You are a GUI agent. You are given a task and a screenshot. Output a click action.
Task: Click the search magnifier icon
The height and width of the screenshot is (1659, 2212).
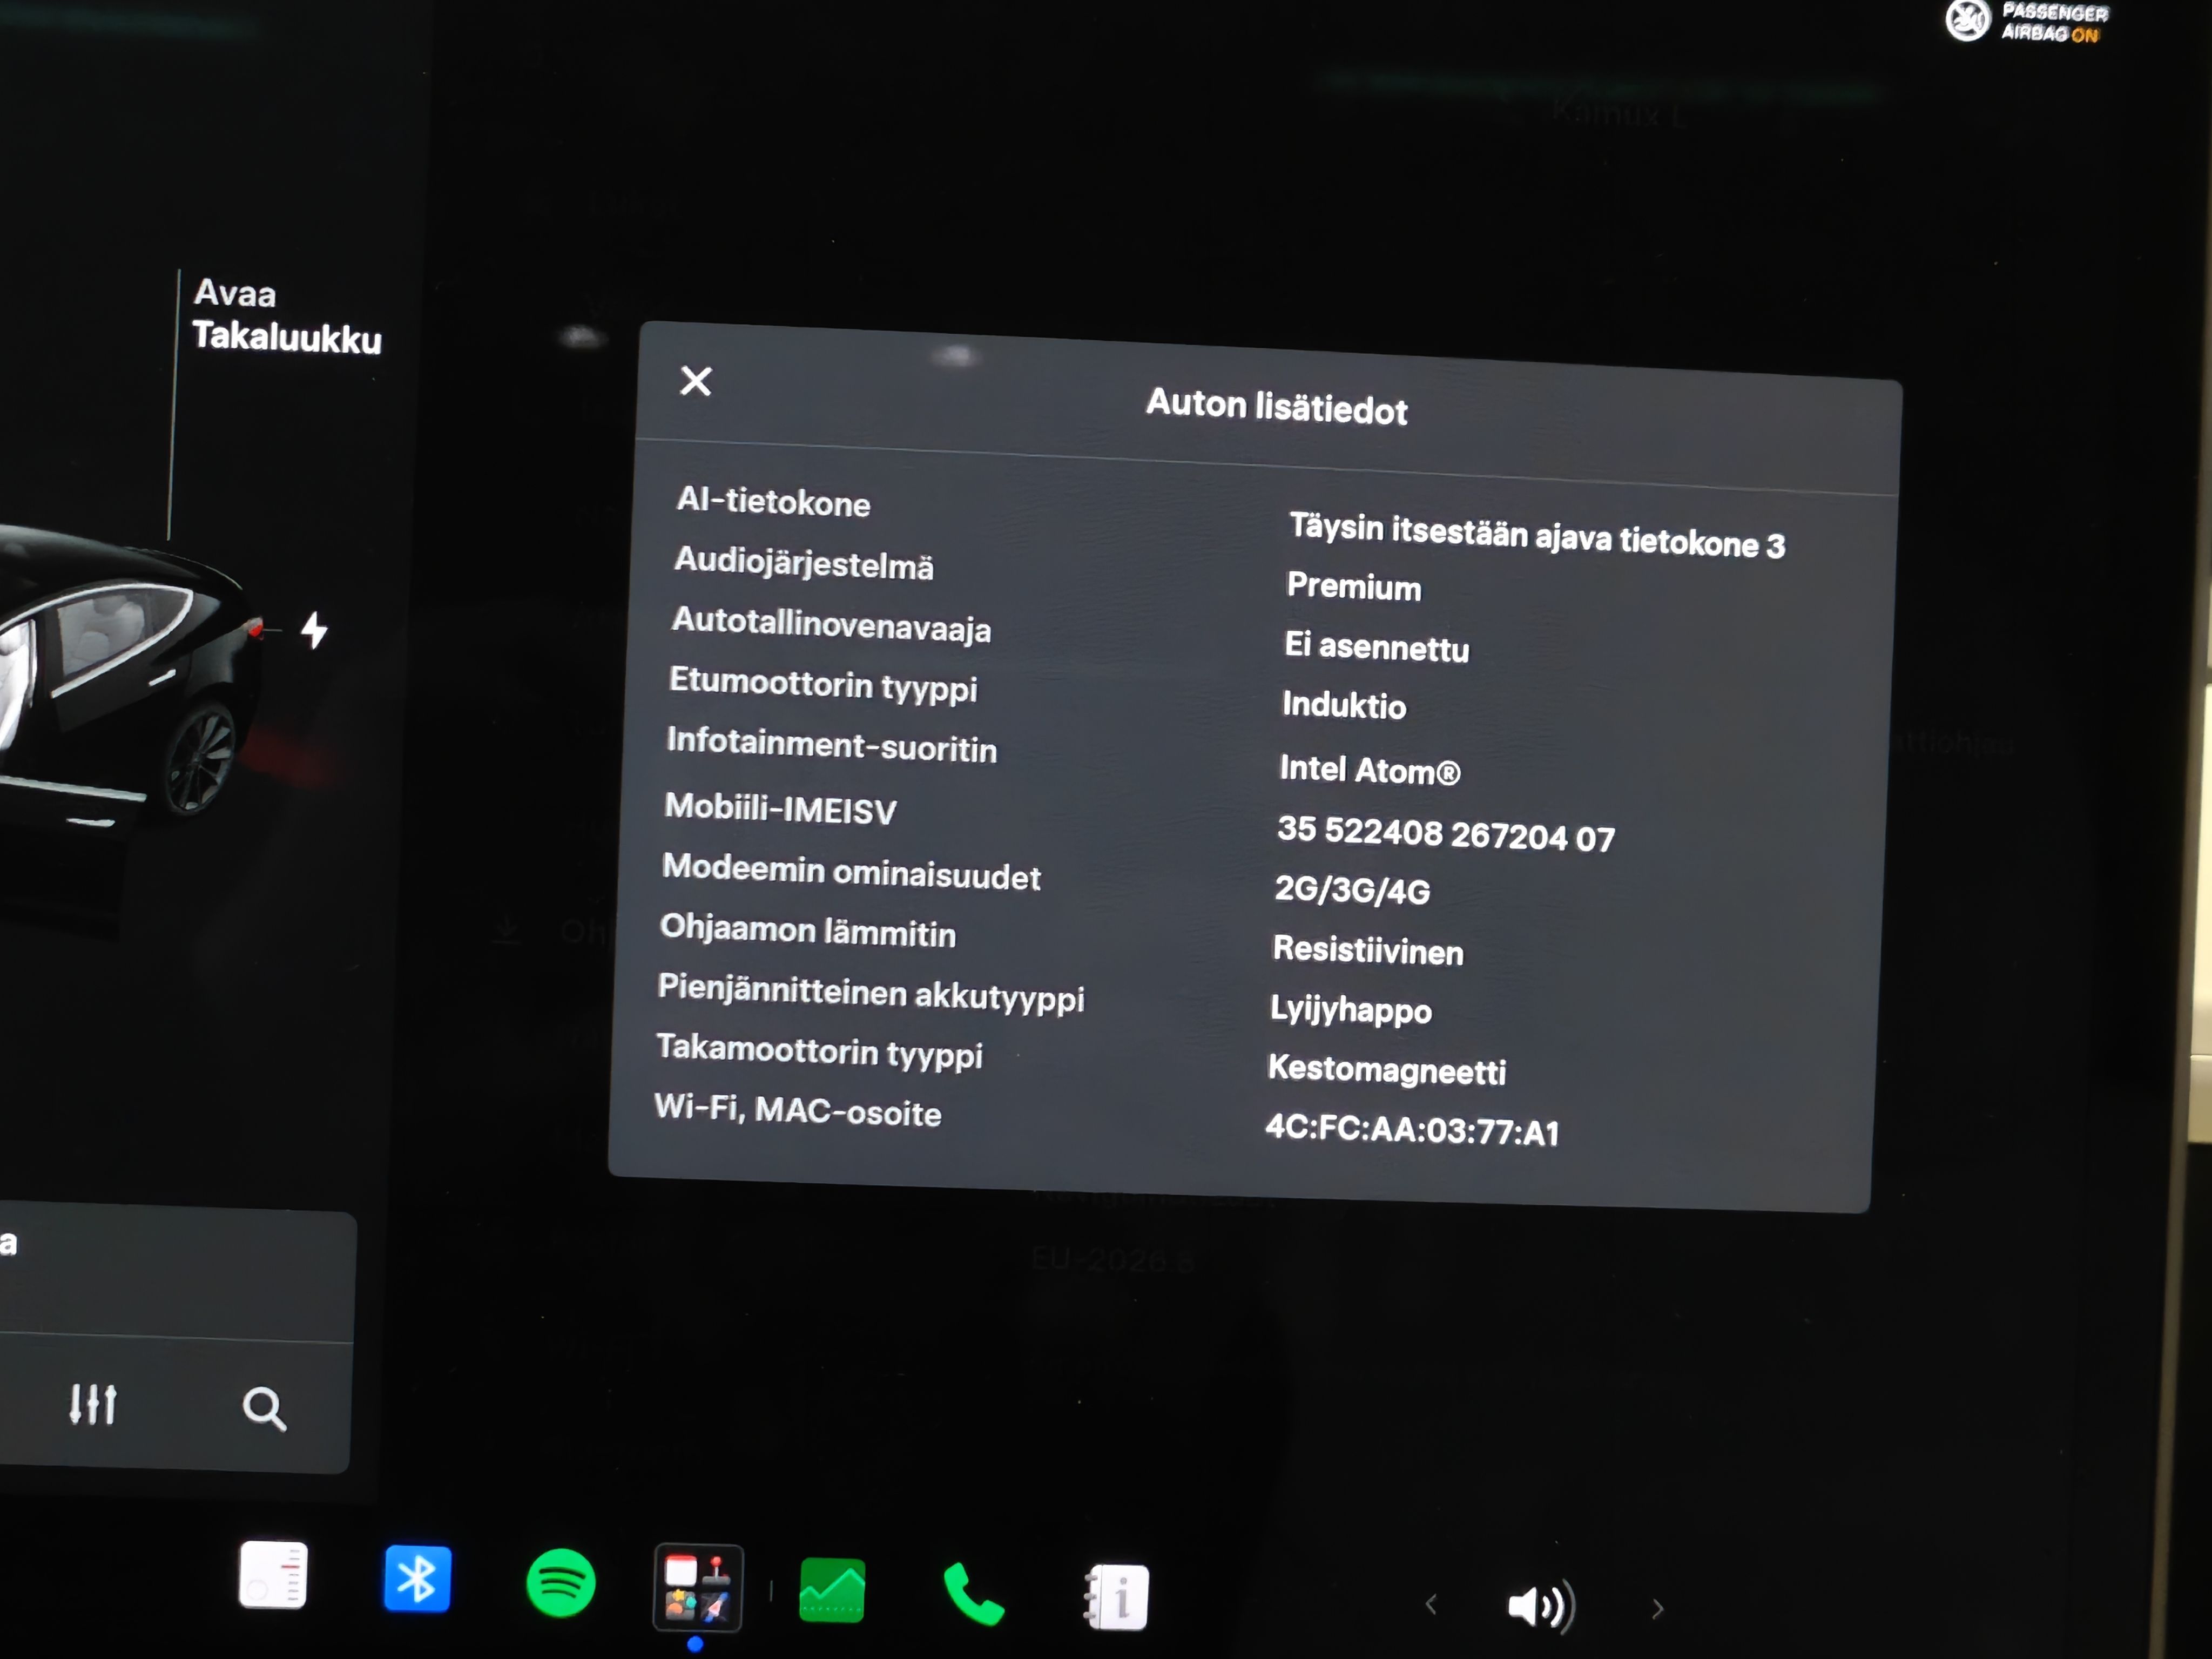[x=264, y=1408]
